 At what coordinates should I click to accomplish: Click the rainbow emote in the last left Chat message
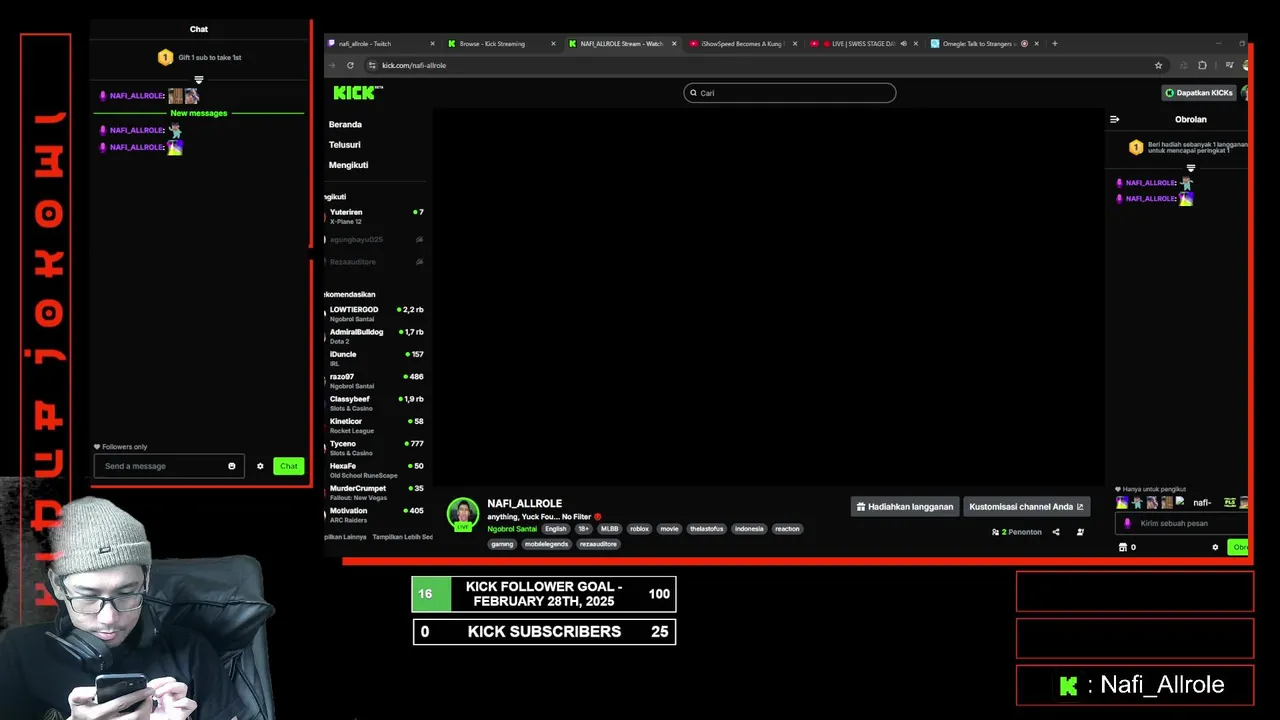pos(175,147)
